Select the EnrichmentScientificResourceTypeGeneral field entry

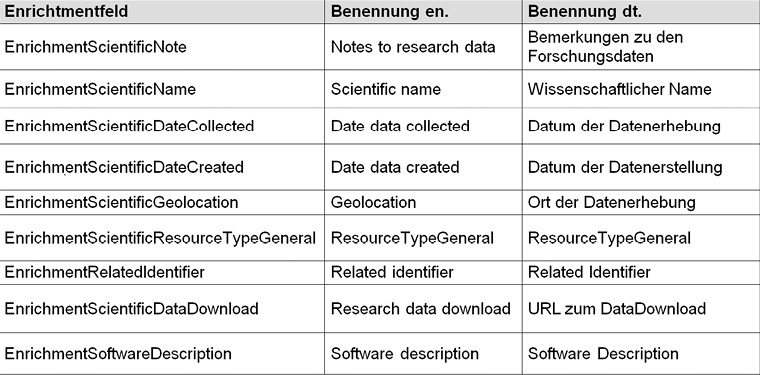pyautogui.click(x=160, y=238)
